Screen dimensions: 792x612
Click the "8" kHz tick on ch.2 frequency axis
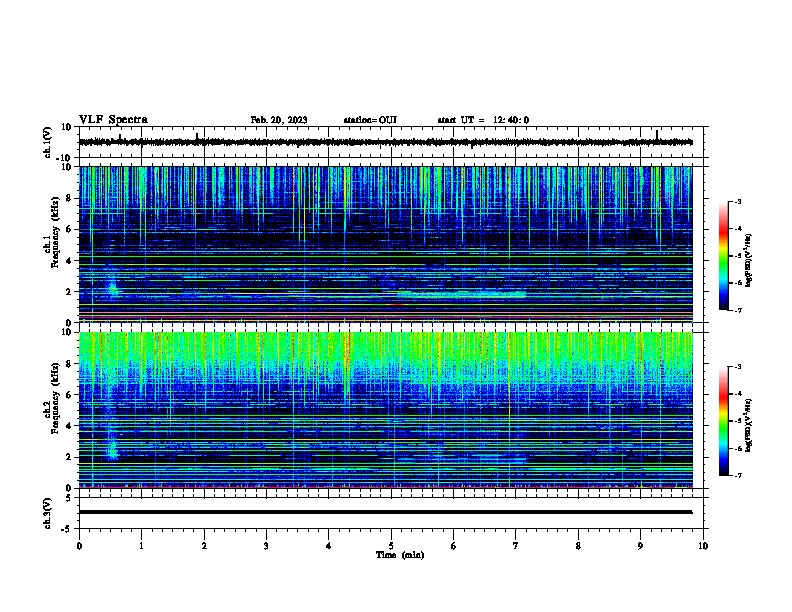point(70,364)
